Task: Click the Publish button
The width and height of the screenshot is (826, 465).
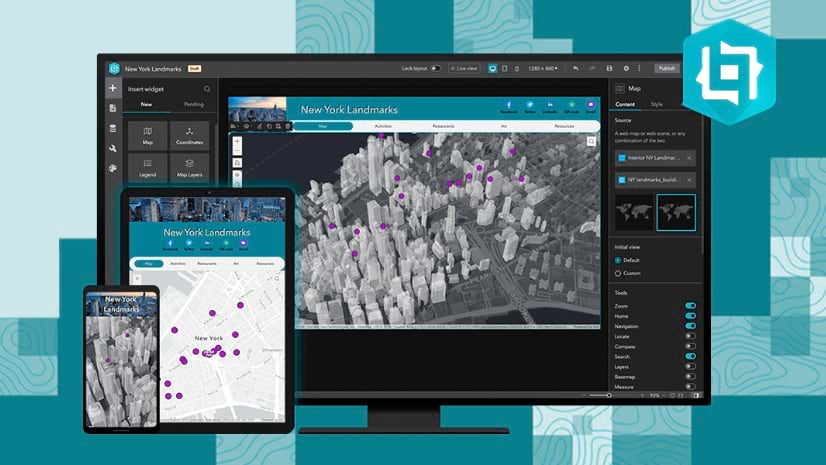Action: (667, 68)
